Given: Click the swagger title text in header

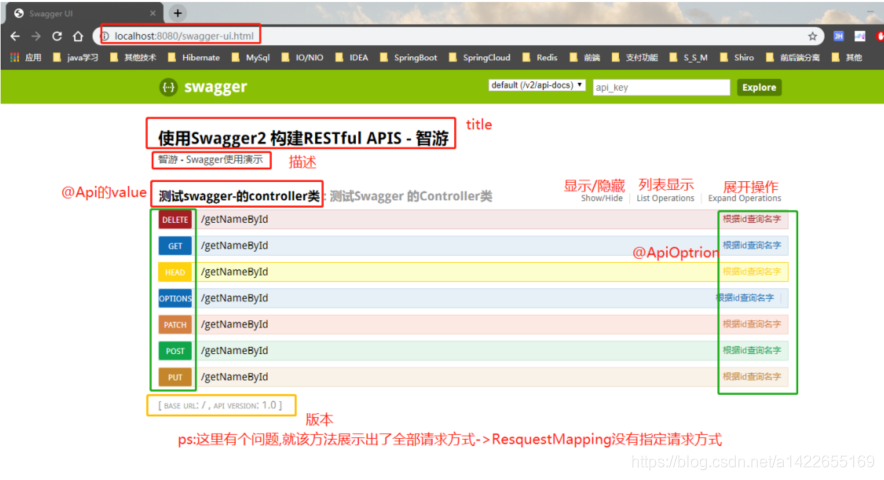Looking at the screenshot, I should click(x=215, y=87).
